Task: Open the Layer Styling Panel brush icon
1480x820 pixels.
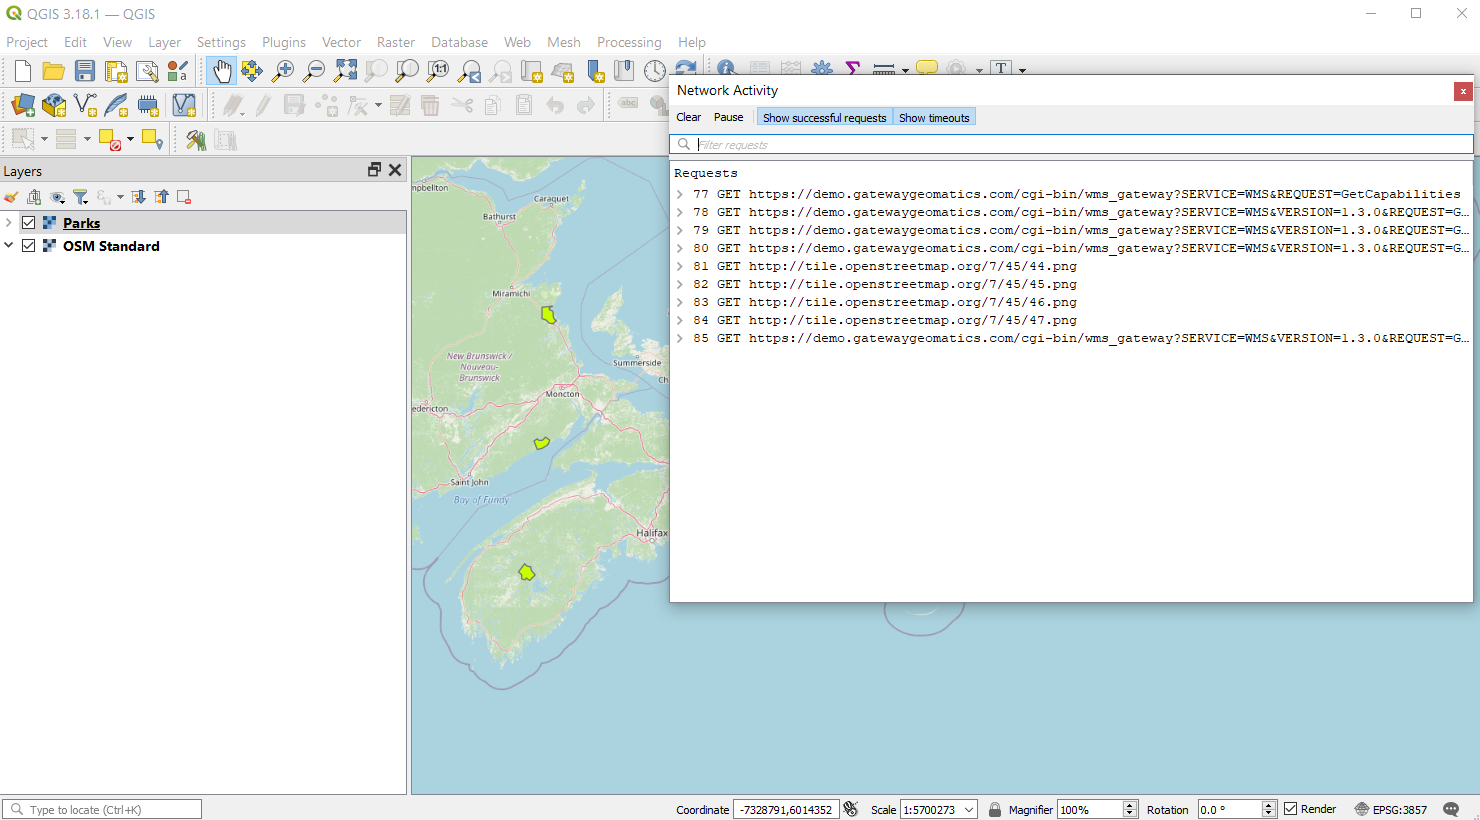Action: point(11,197)
